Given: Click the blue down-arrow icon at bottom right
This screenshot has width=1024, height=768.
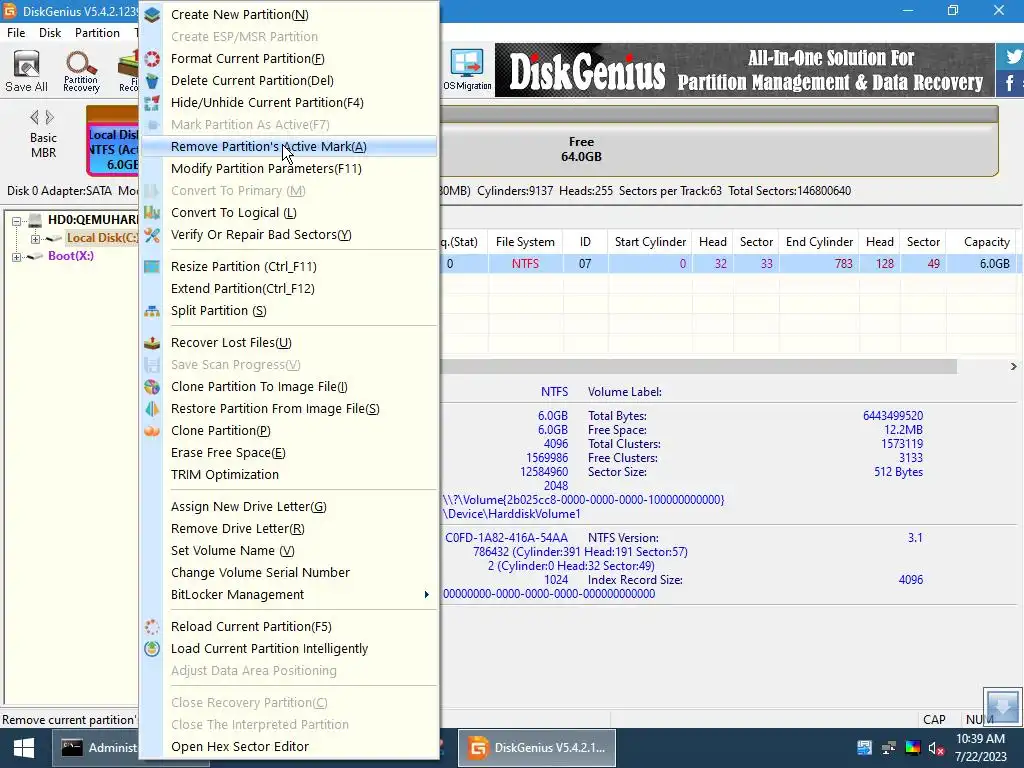Looking at the screenshot, I should point(1002,706).
